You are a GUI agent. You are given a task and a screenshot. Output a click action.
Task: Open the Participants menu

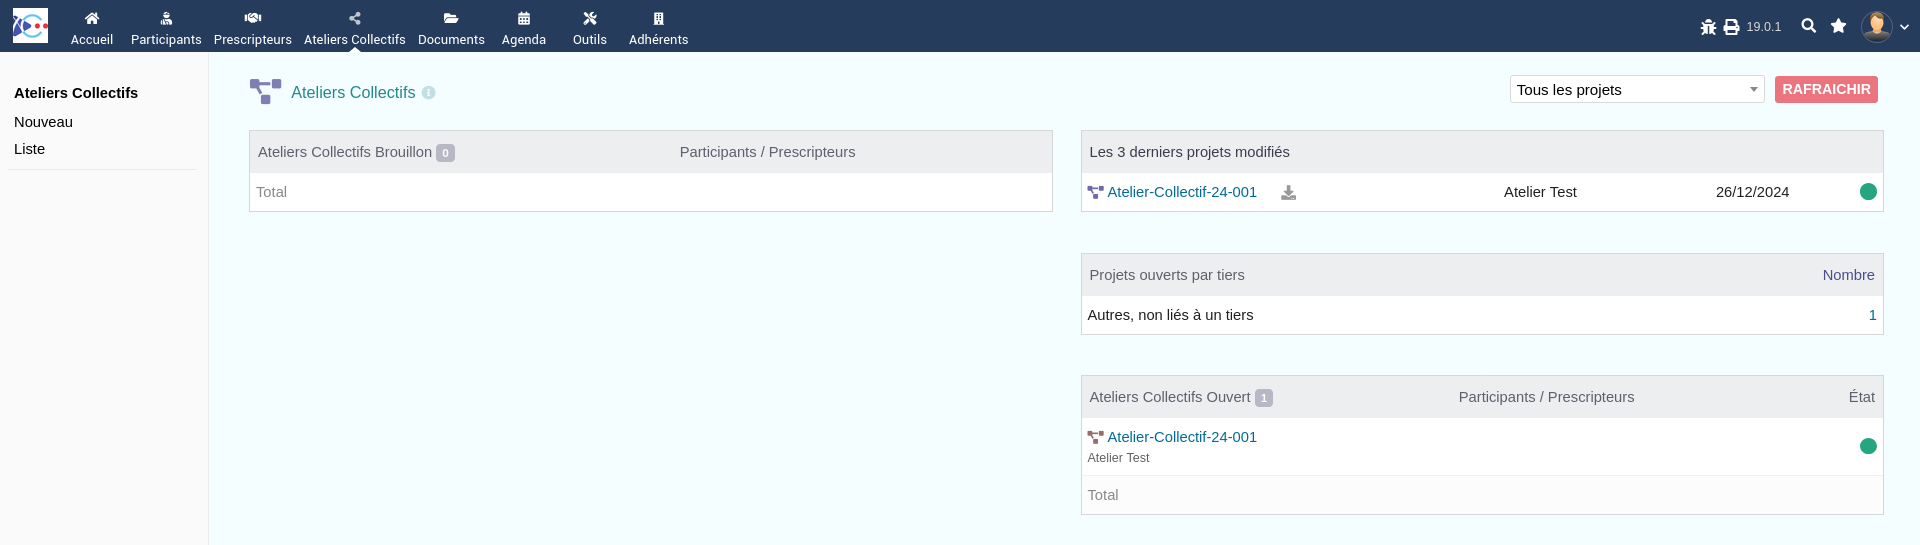point(166,27)
